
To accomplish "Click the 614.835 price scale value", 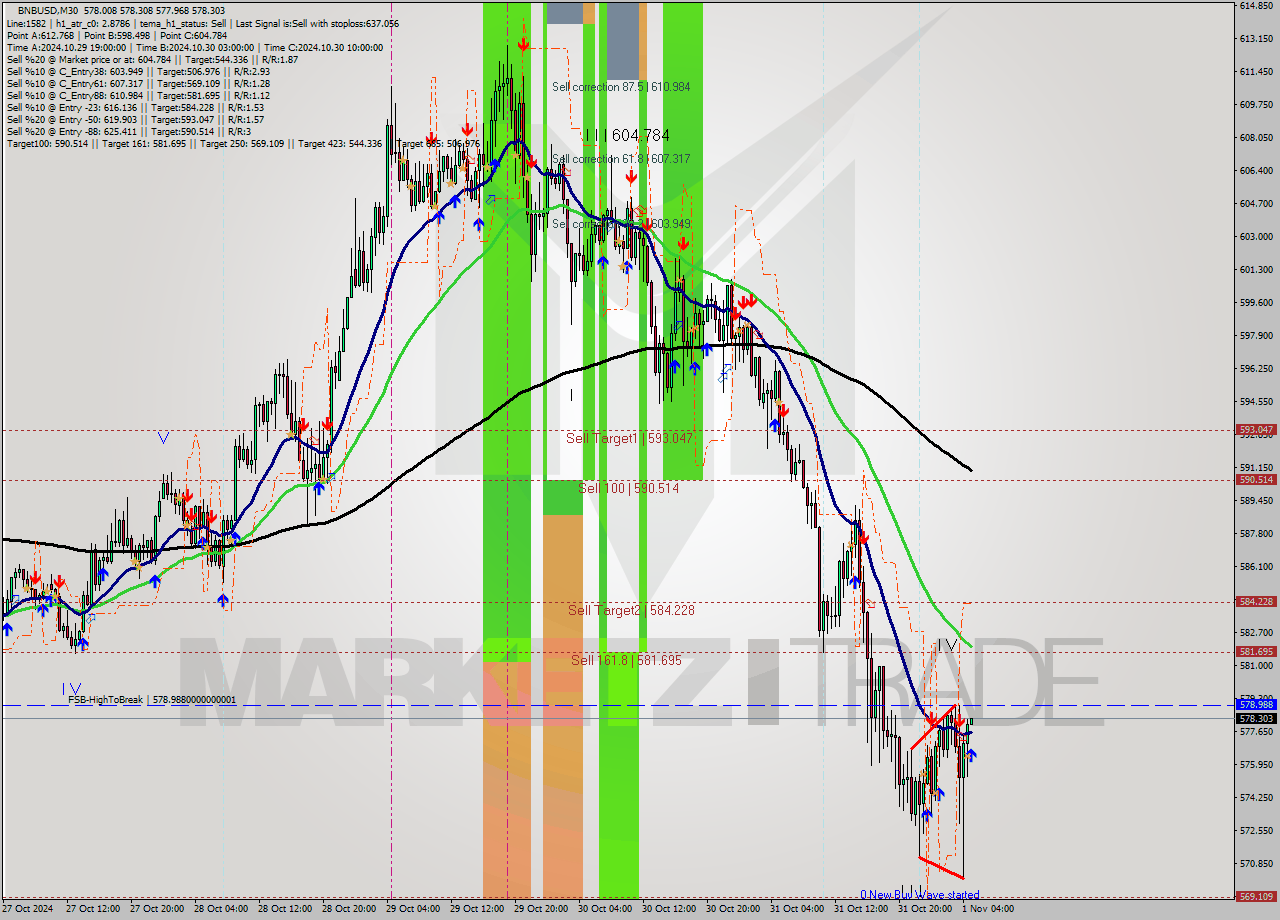I will [x=1256, y=6].
